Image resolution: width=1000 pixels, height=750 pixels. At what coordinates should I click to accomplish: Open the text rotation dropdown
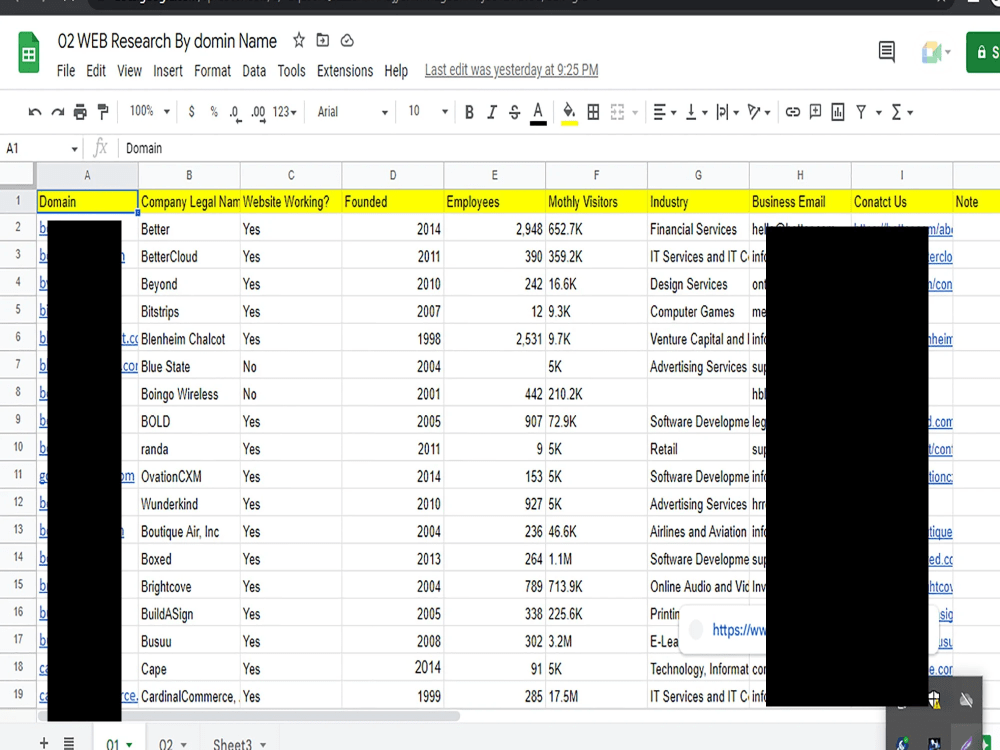click(759, 112)
